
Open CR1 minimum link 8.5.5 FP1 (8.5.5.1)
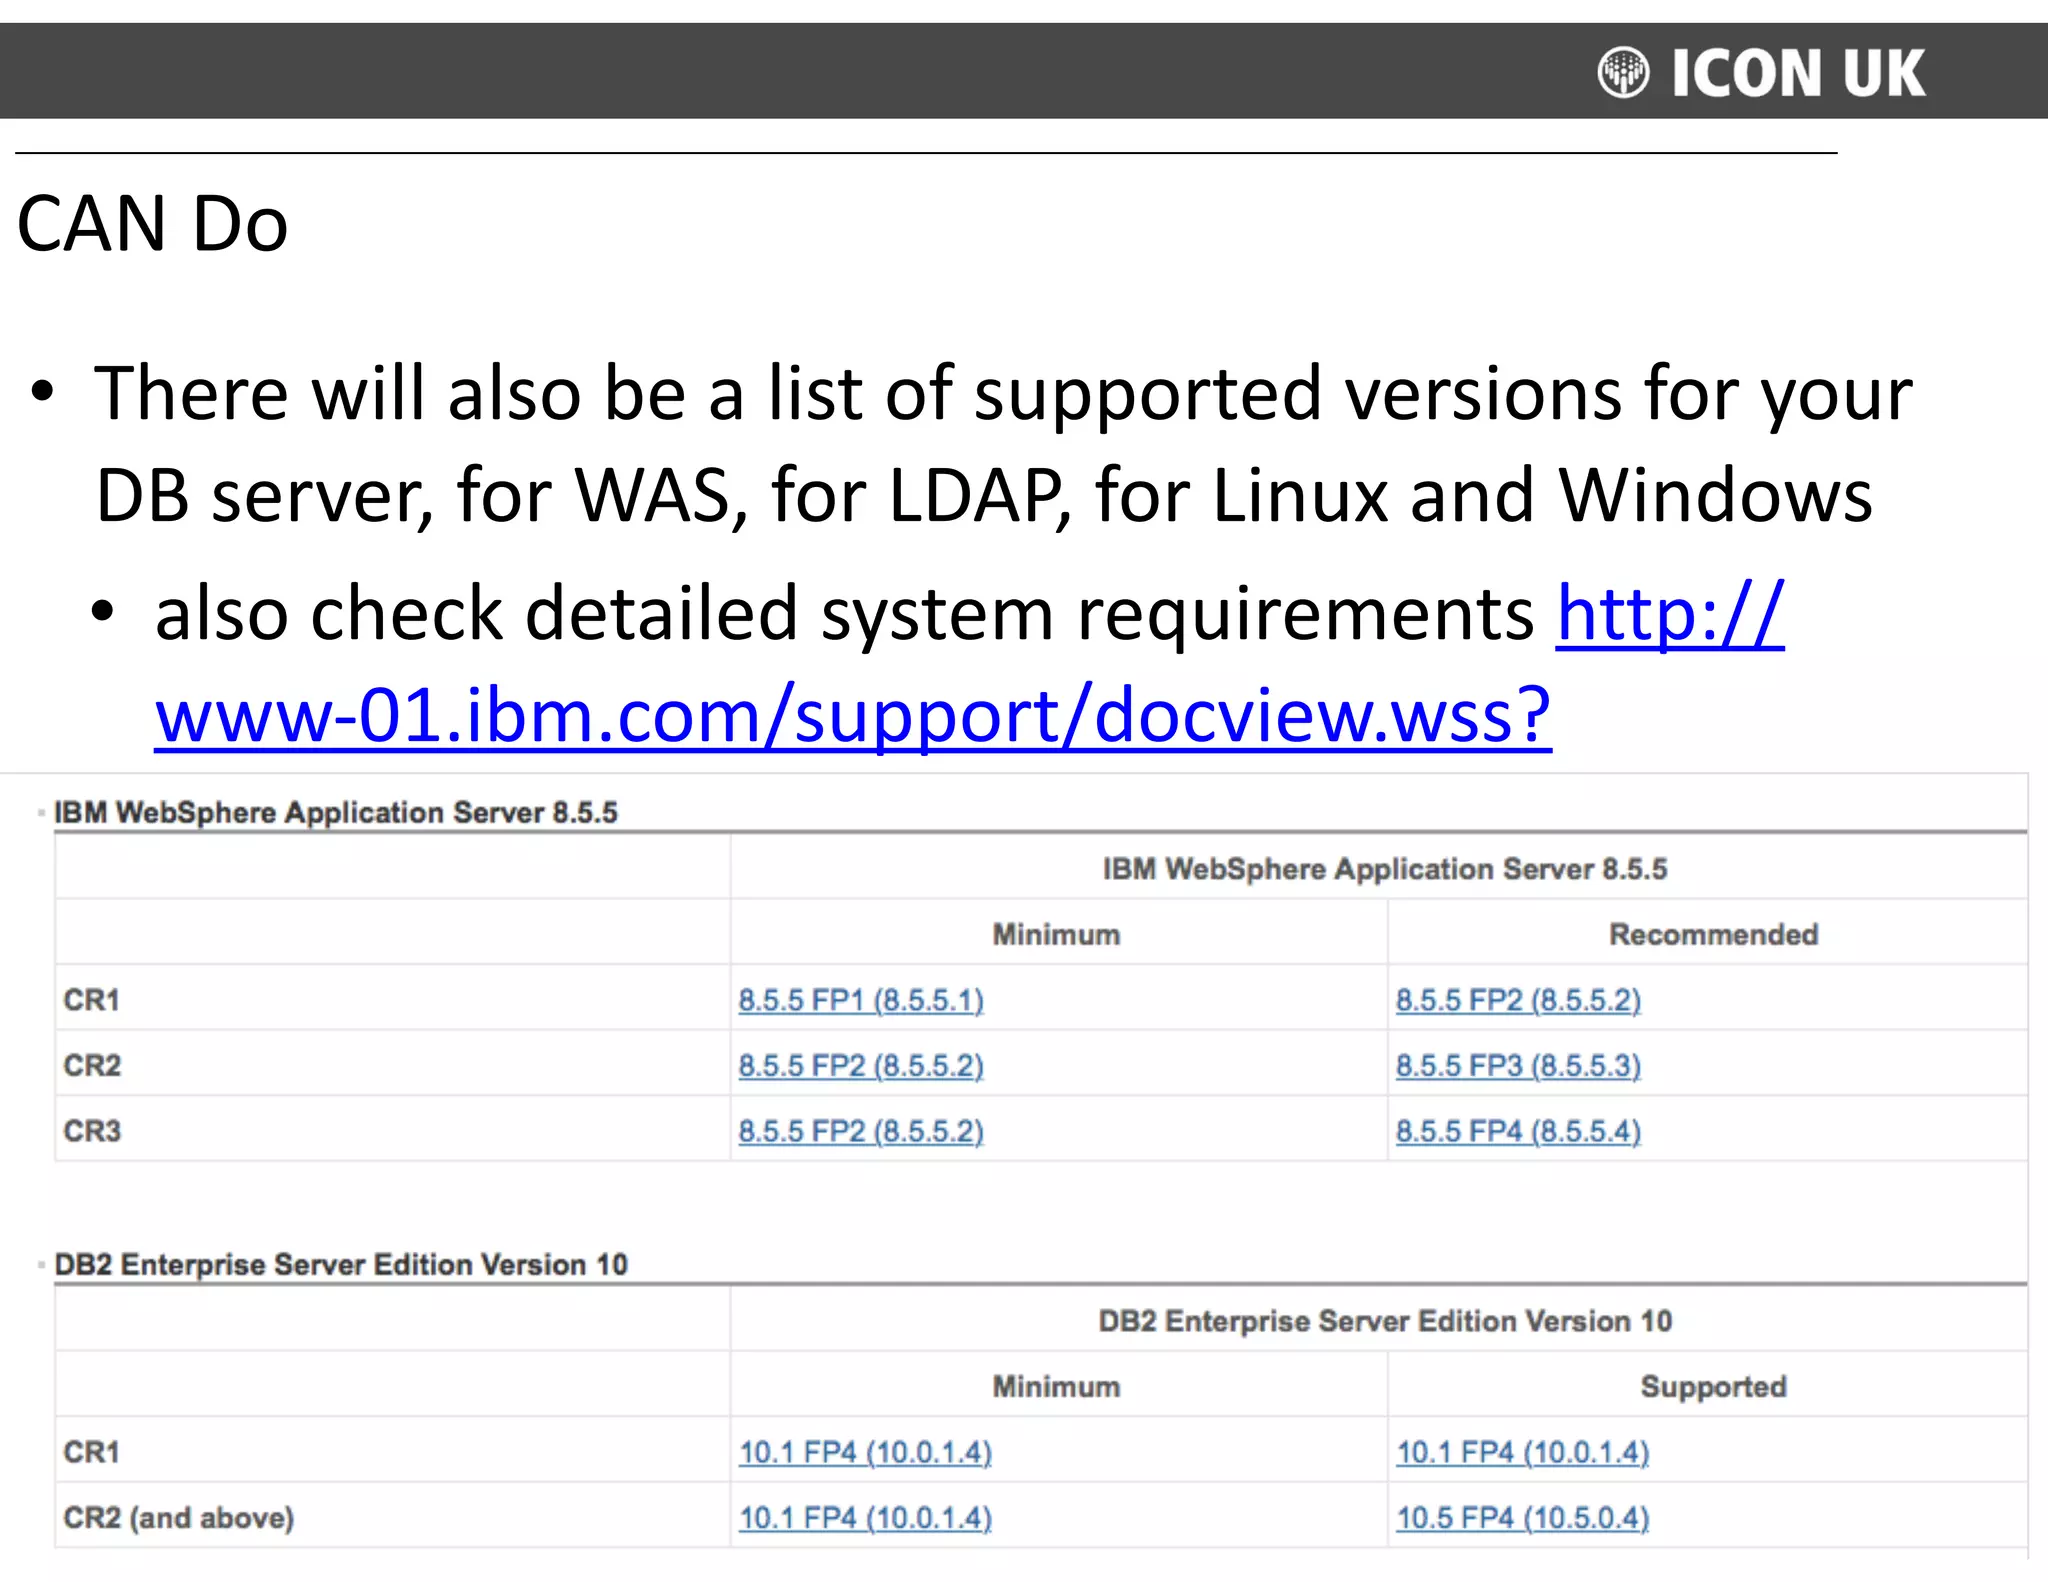pos(861,1000)
